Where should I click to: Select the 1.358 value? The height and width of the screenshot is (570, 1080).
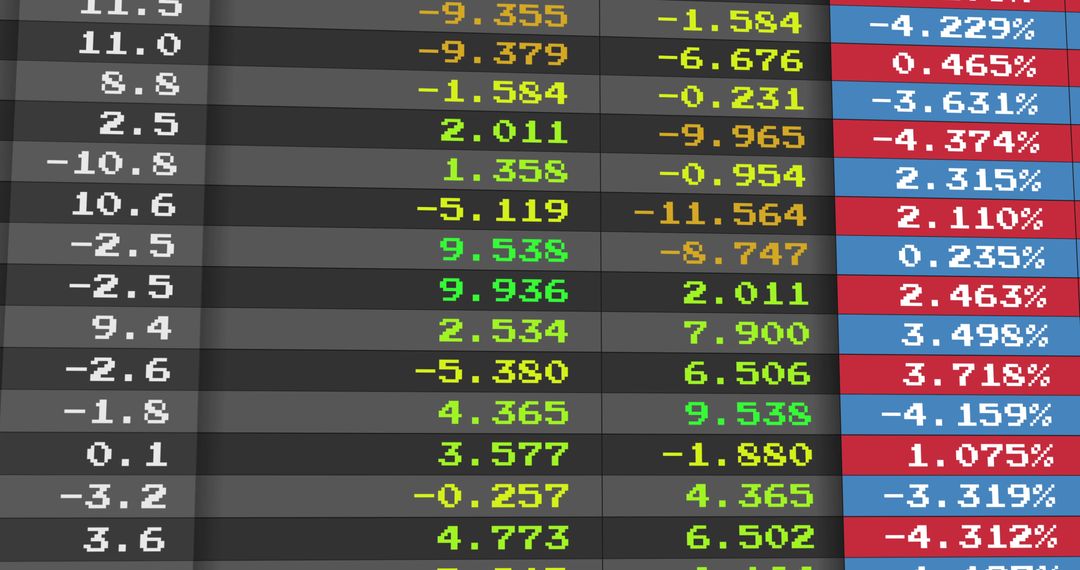505,171
